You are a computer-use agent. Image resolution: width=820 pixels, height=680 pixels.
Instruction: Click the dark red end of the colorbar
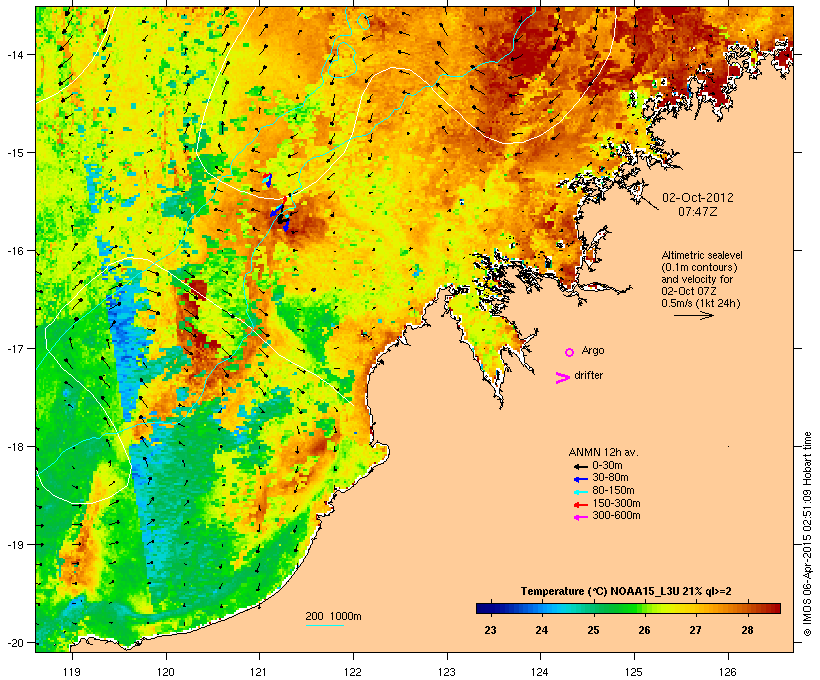point(775,608)
